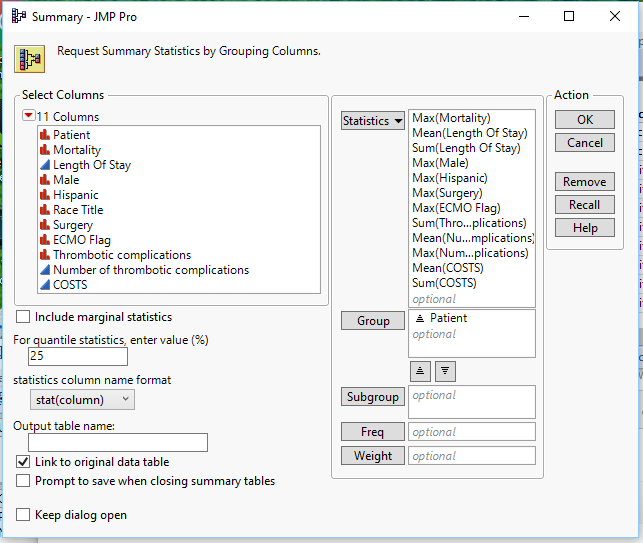This screenshot has width=643, height=543.
Task: Click nominal icon next to Male column
Action: pos(45,180)
